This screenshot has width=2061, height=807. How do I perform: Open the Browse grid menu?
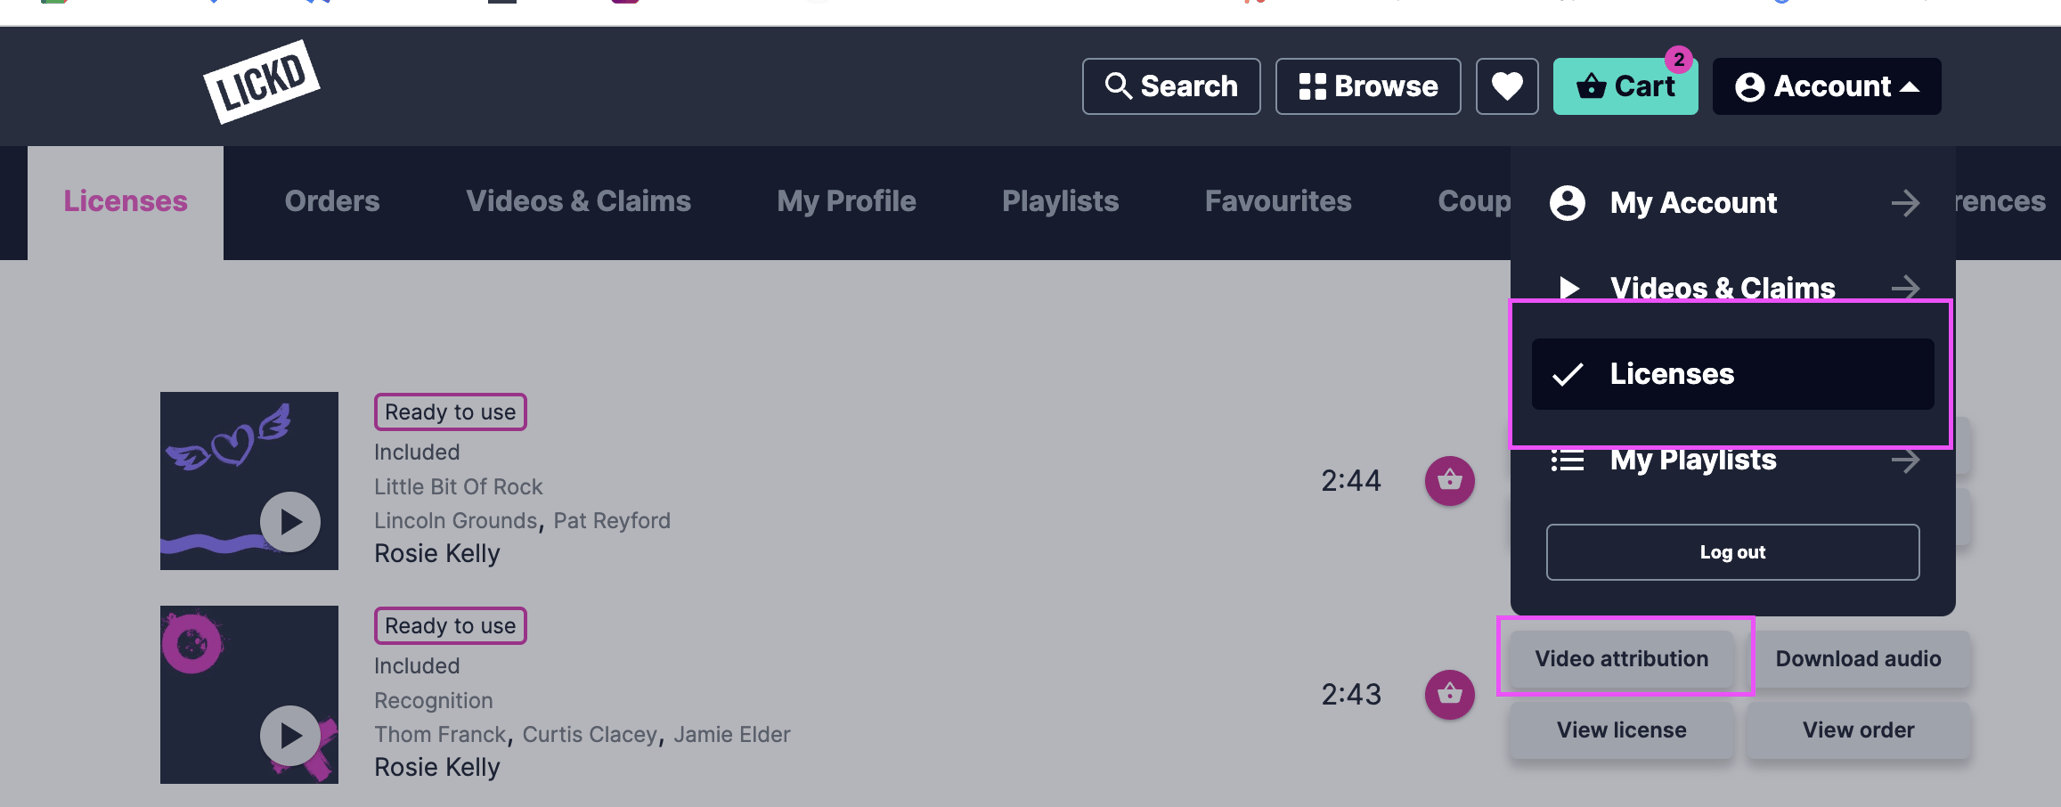pos(1367,87)
